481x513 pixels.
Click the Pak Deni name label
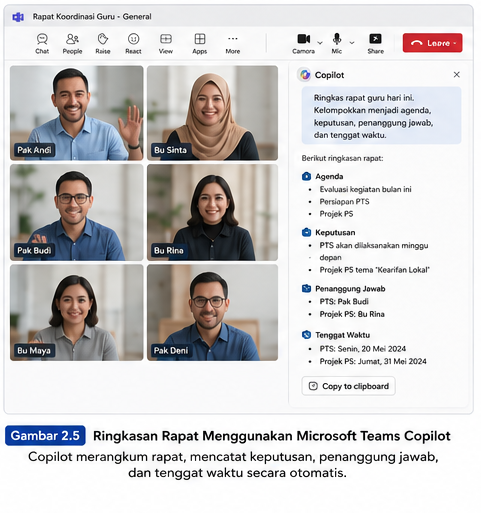coord(171,351)
